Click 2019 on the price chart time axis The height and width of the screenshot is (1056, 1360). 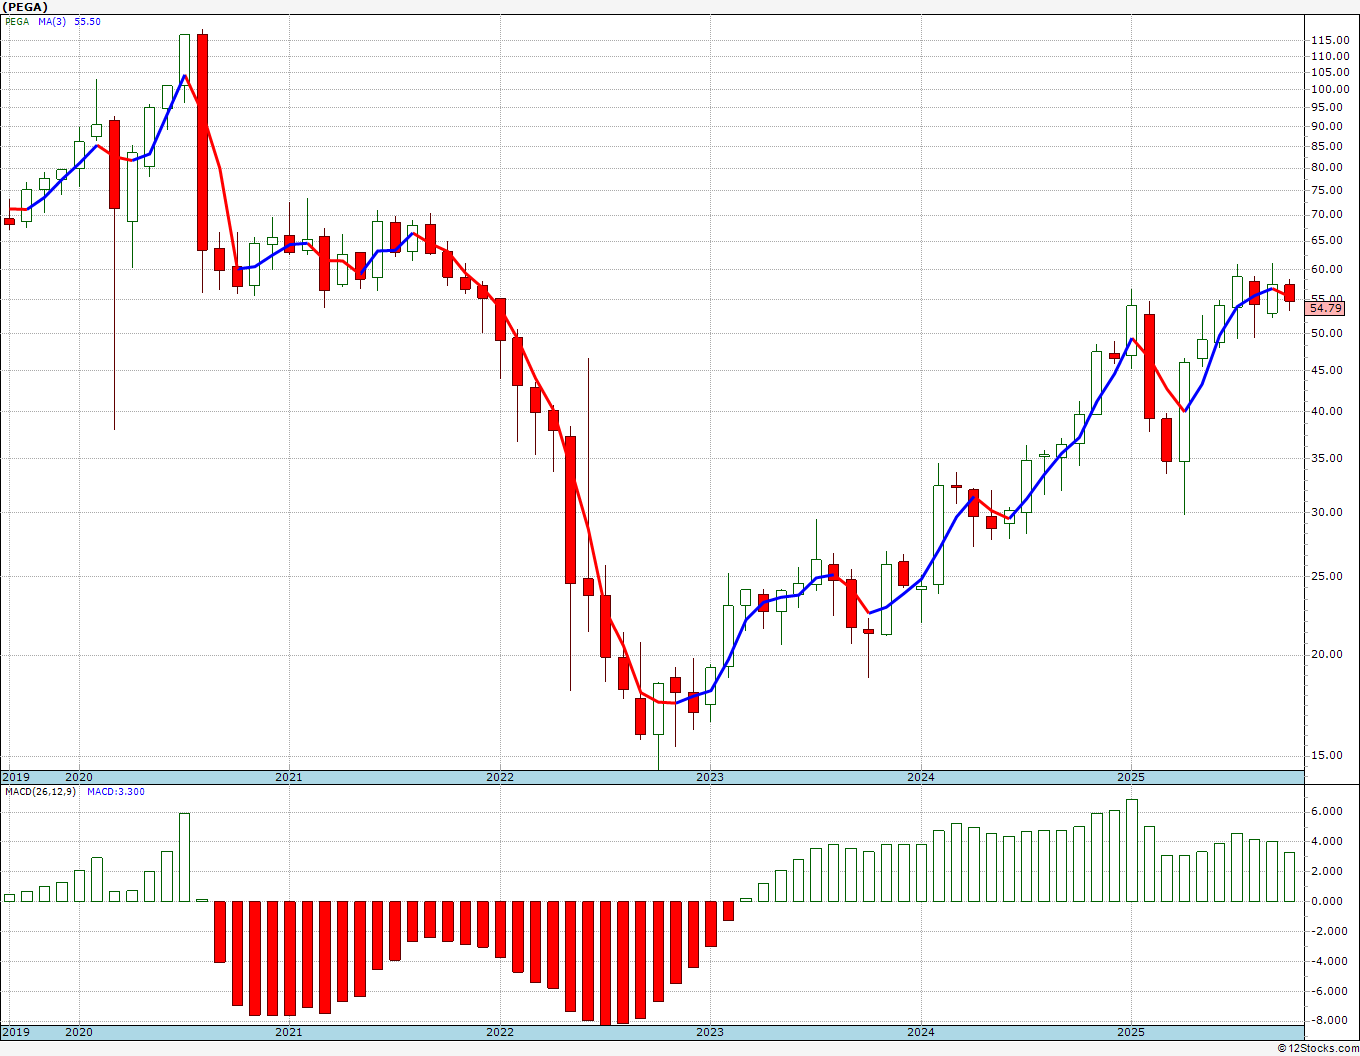point(16,777)
